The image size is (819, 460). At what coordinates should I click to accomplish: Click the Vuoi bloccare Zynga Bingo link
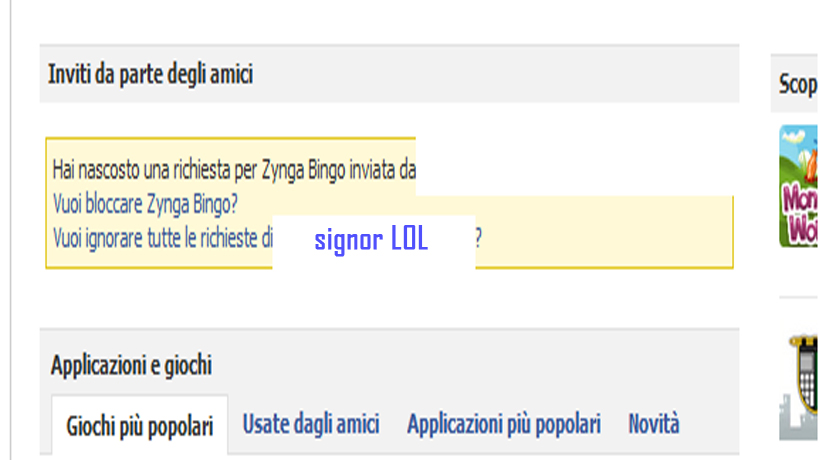(x=145, y=204)
